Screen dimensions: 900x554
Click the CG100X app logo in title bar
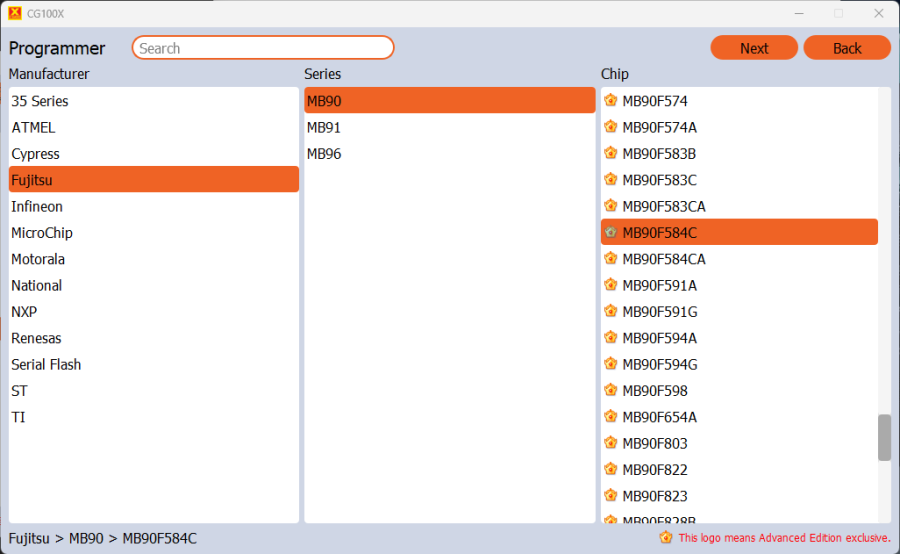[14, 13]
